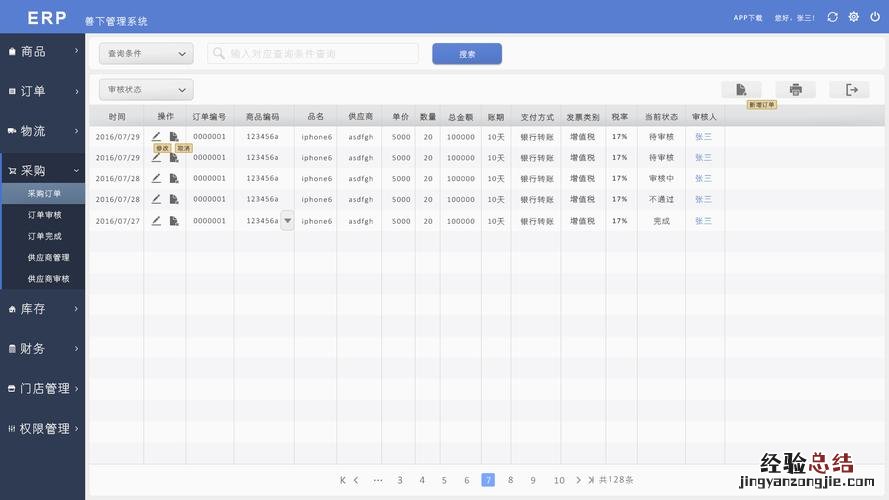889x500 pixels.
Task: Select 供应商管理 in the sidebar submenu
Action: coord(48,257)
